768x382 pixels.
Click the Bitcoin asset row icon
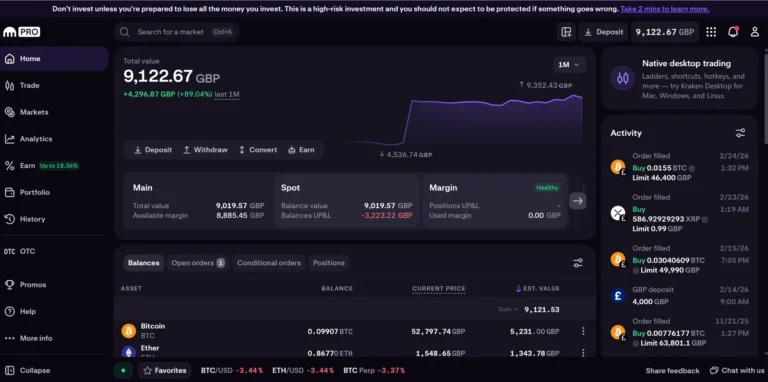coord(129,331)
